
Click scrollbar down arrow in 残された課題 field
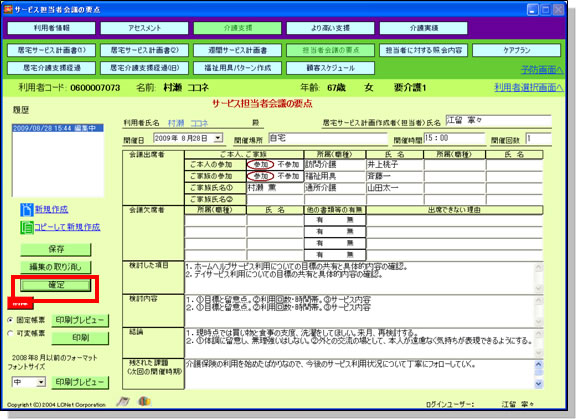tap(539, 384)
